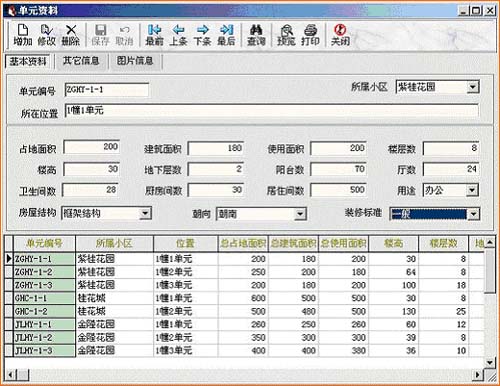Screen dimensions: 500x386
Task: Click the 卫生间数 field
Action: (91, 190)
